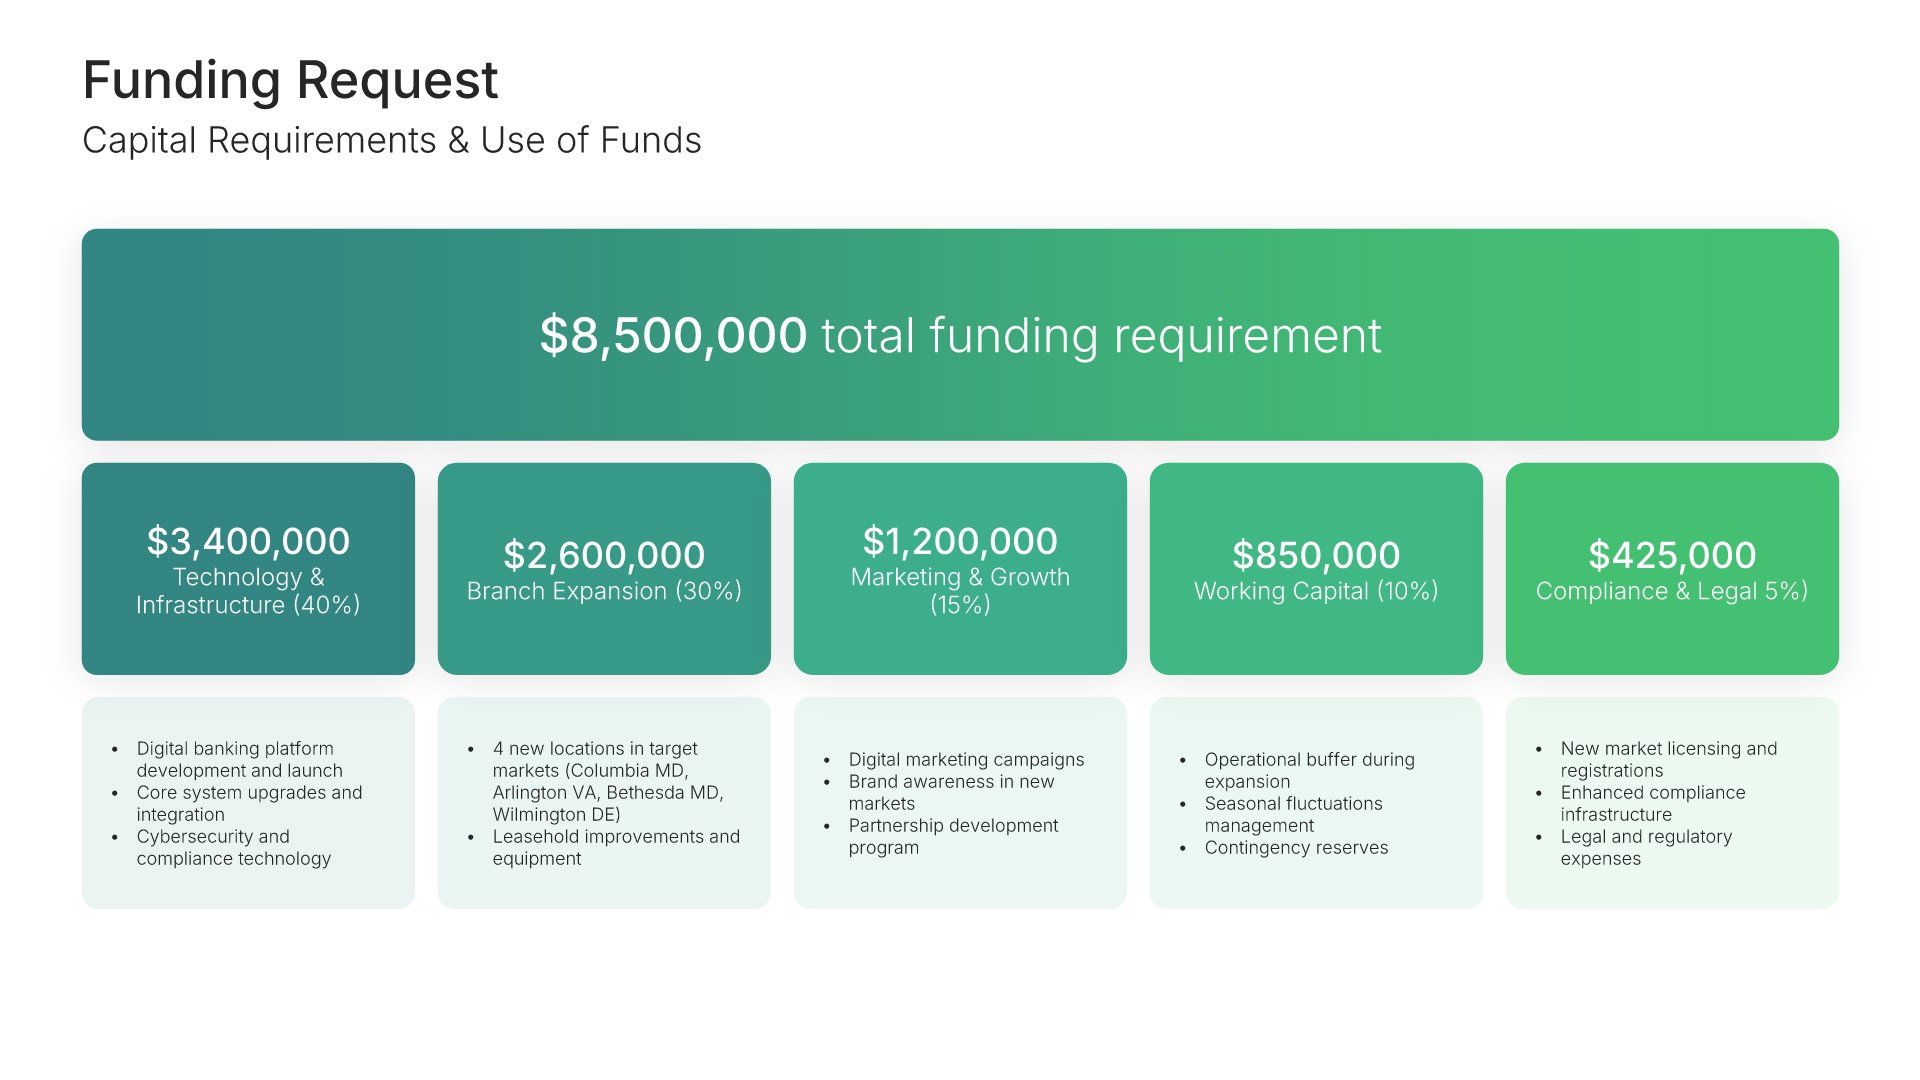Image resolution: width=1920 pixels, height=1080 pixels.
Task: Click the Digital banking platform development bullet
Action: click(238, 759)
